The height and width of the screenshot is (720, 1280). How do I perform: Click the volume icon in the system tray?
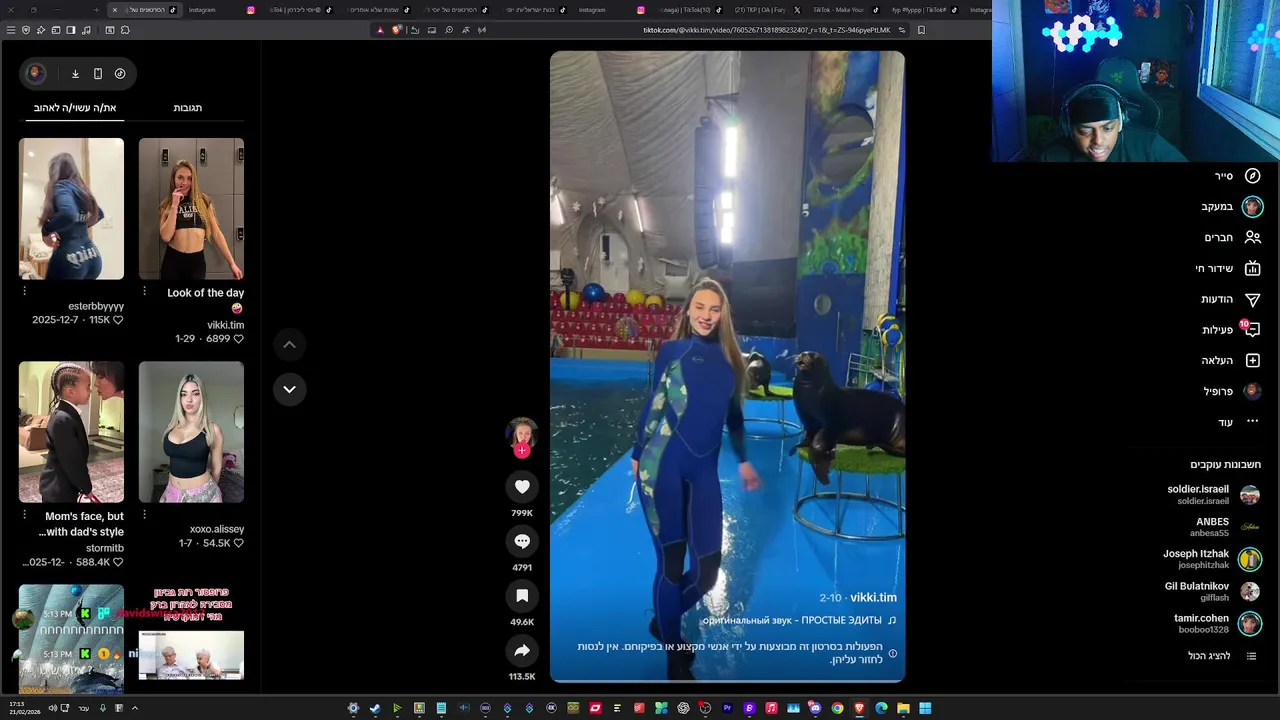tap(52, 708)
